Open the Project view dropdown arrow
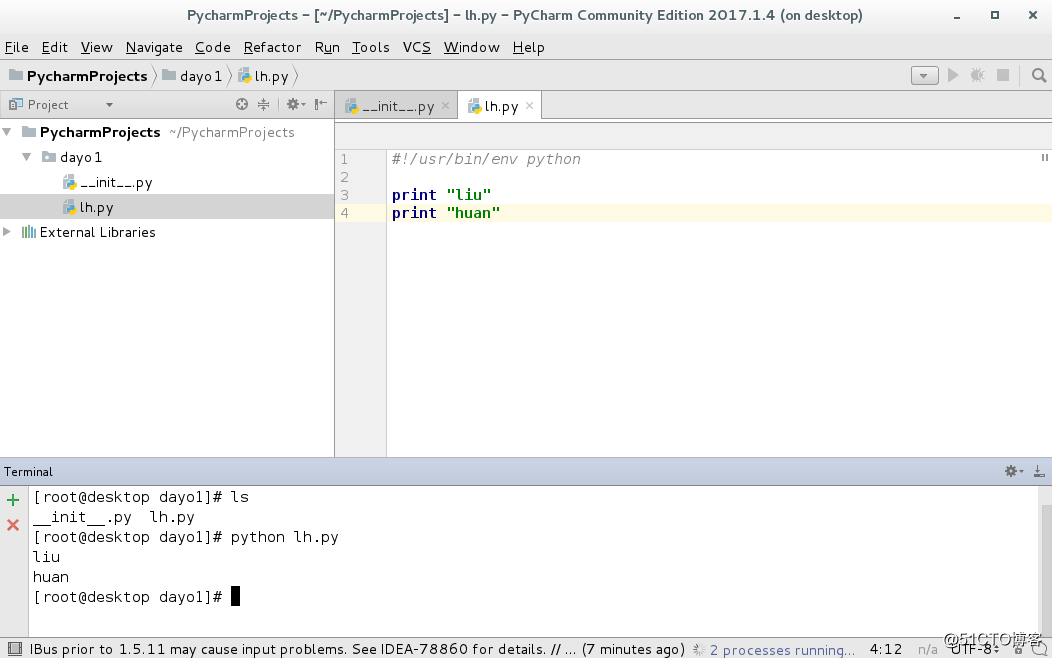Screen dimensions: 1052x658 [109, 105]
